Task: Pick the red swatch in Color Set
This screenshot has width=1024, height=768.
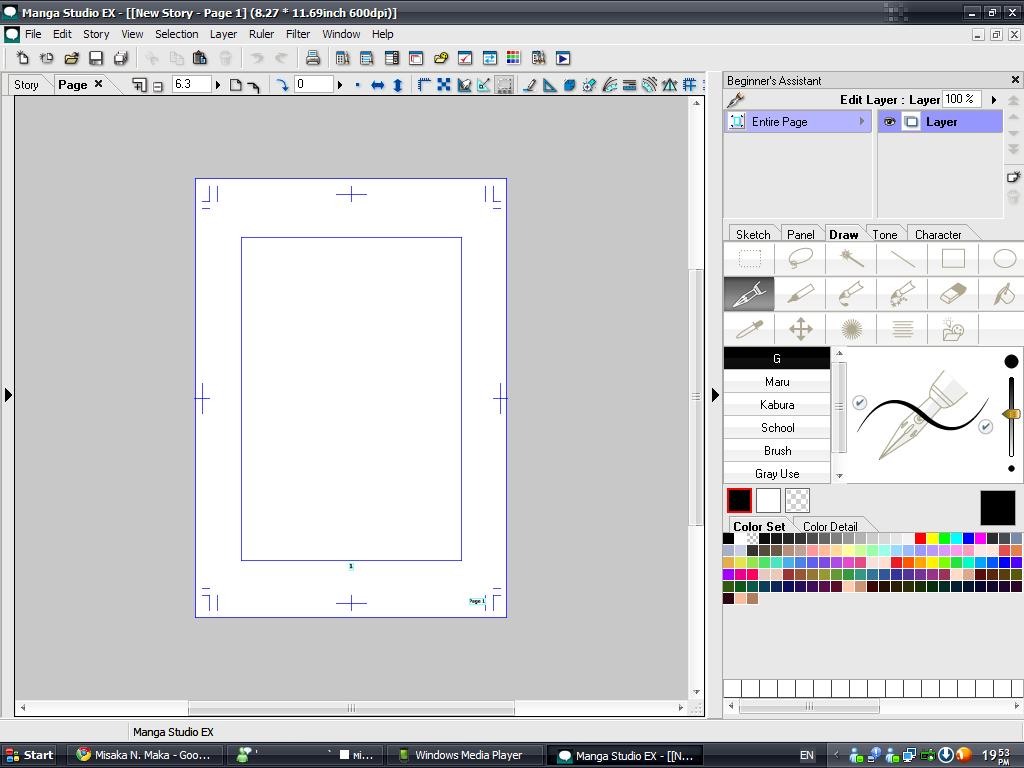Action: click(920, 538)
